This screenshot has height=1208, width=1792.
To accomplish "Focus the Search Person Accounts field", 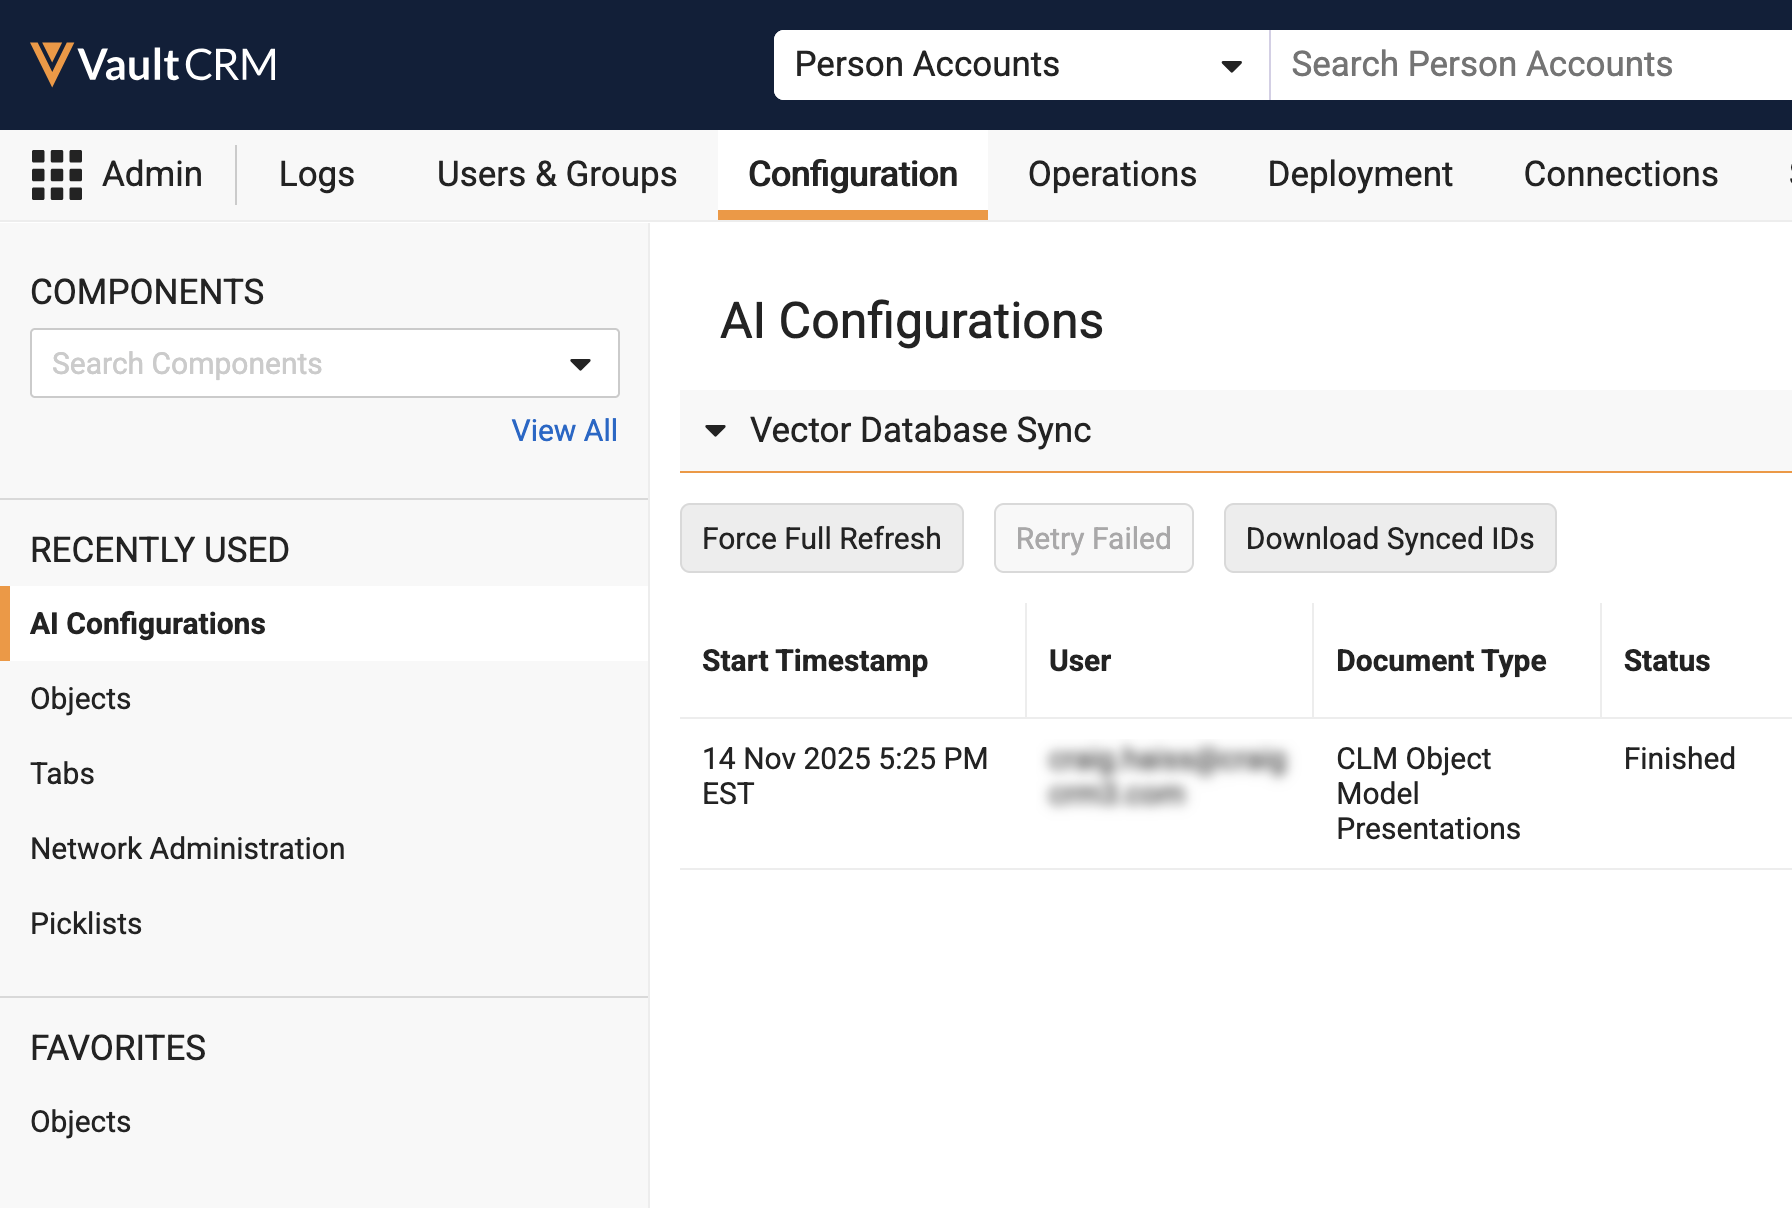I will coord(1531,65).
